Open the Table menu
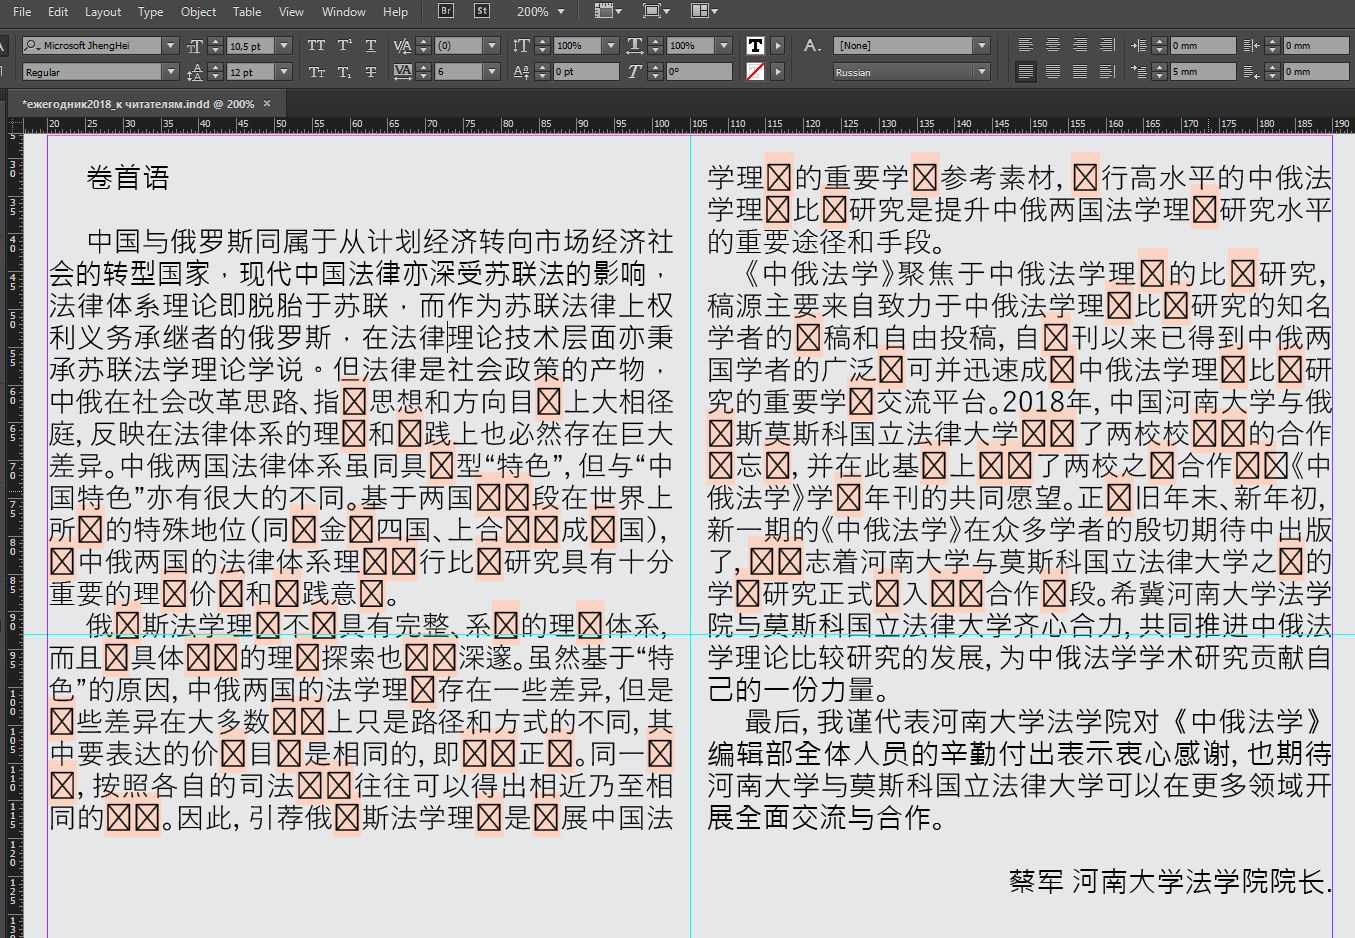The image size is (1355, 938). tap(247, 12)
